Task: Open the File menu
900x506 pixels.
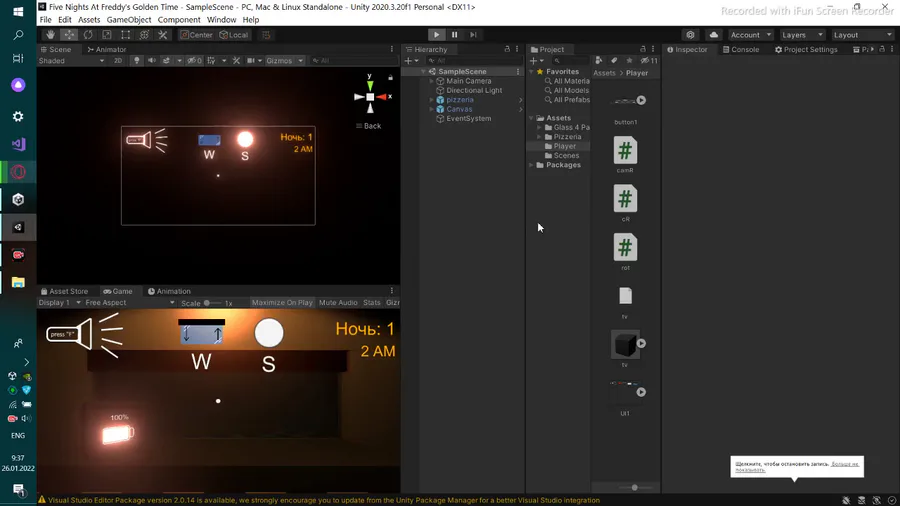Action: tap(45, 20)
